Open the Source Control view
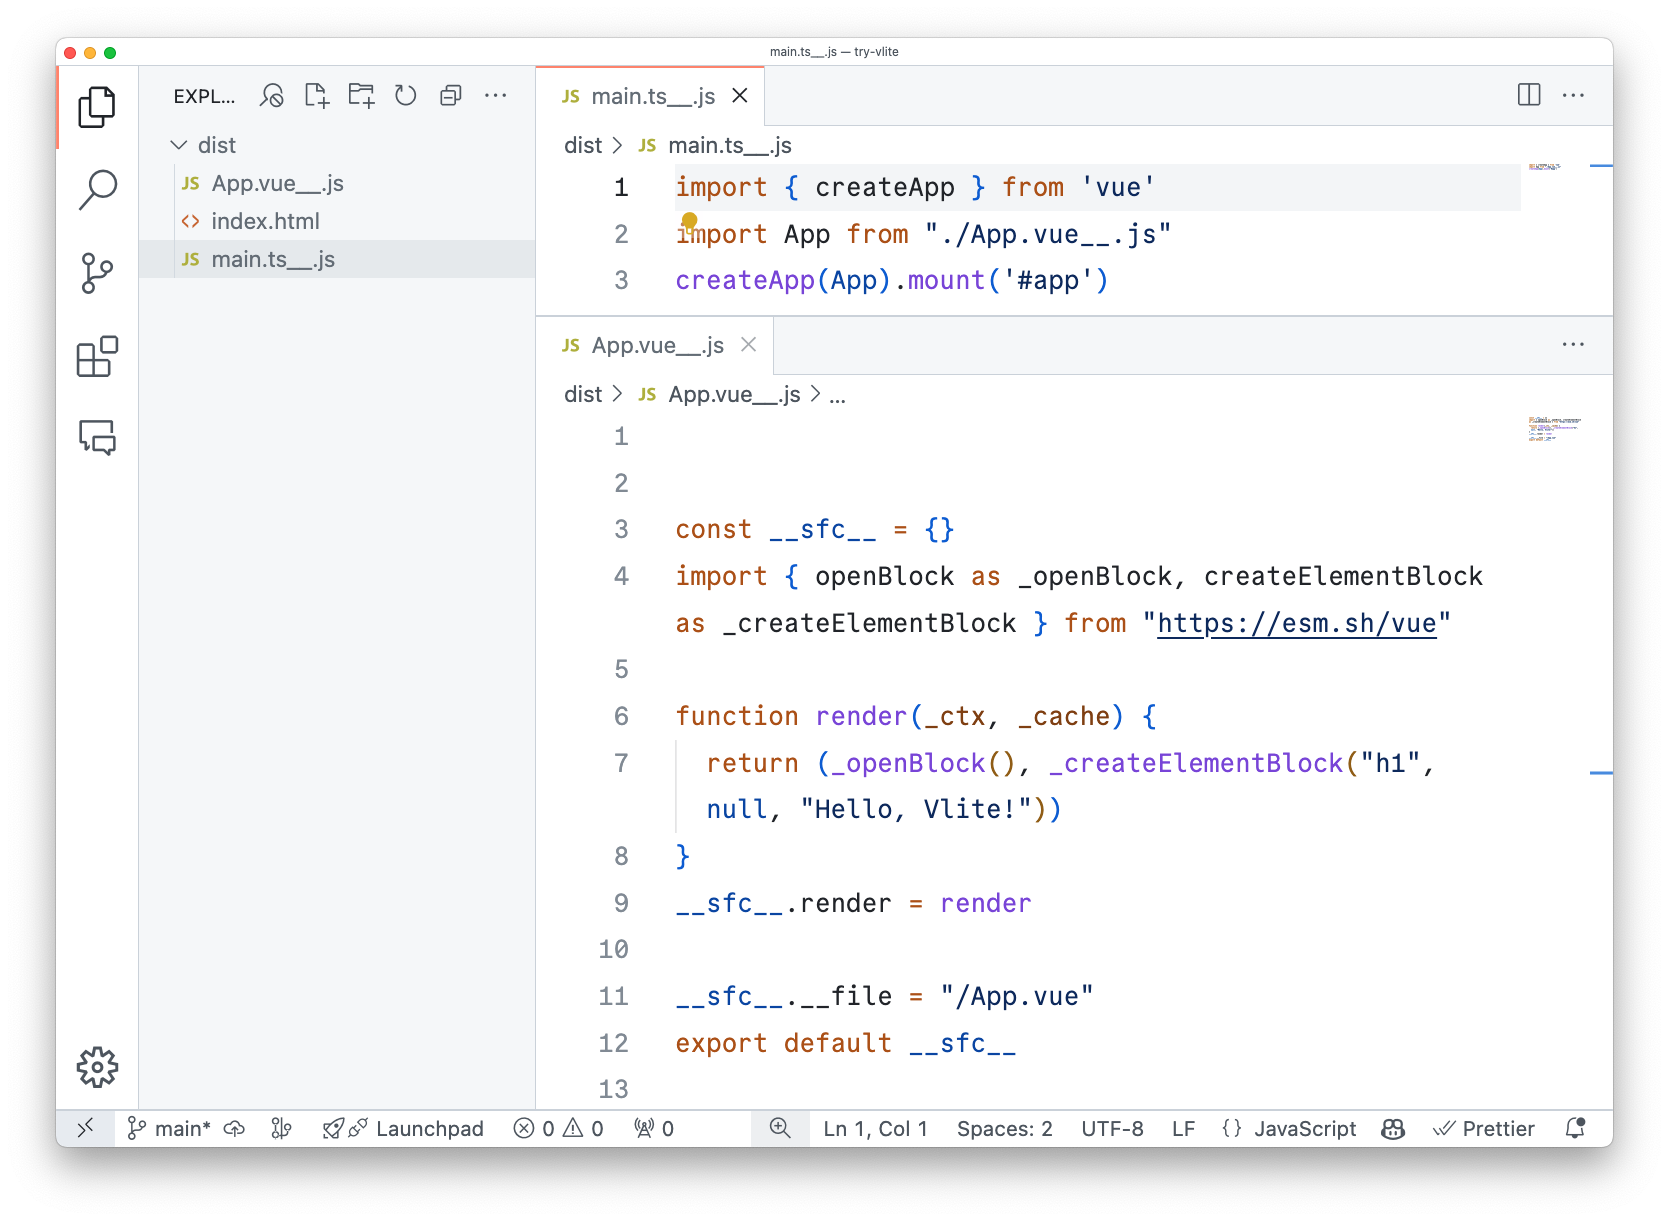 [x=97, y=273]
